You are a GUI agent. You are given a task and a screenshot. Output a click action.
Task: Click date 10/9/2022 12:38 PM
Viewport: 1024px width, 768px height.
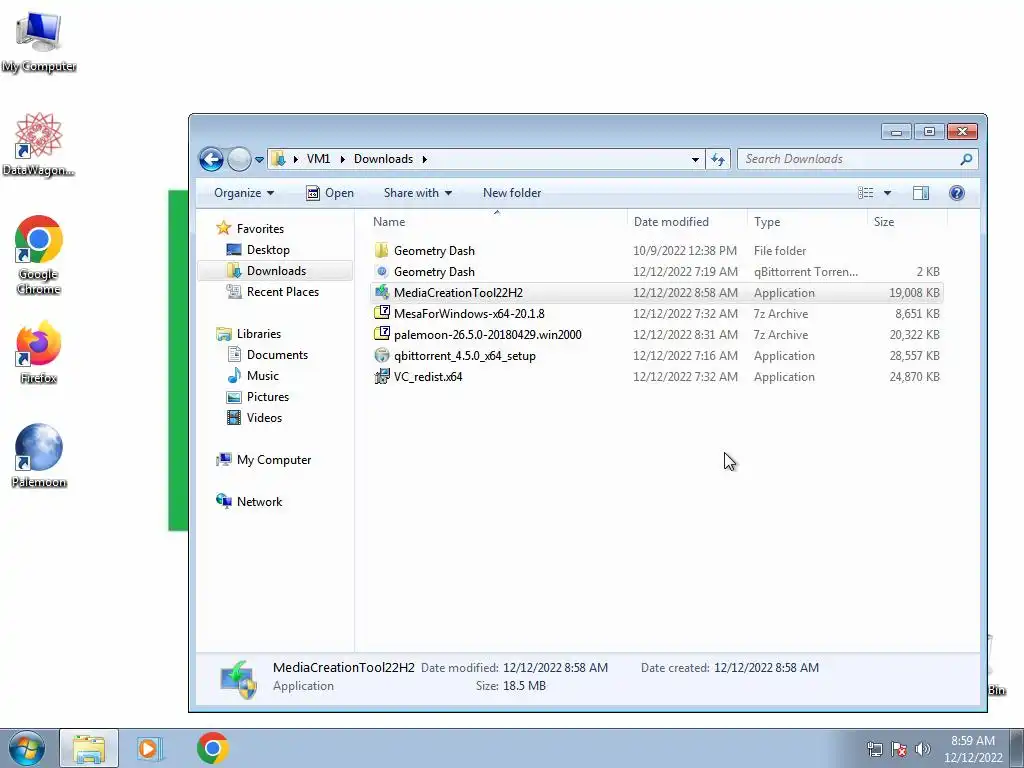tap(684, 251)
